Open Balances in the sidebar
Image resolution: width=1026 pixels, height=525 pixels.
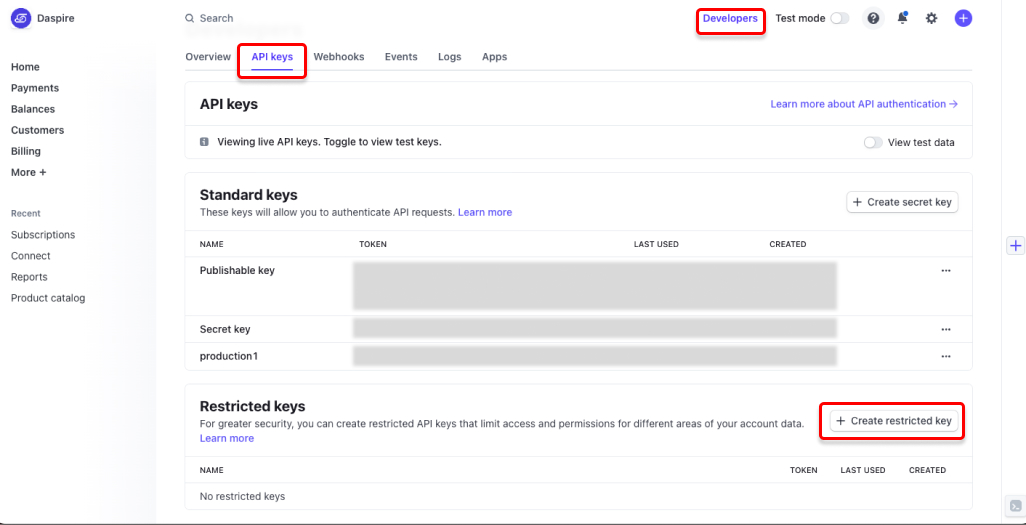pyautogui.click(x=33, y=109)
